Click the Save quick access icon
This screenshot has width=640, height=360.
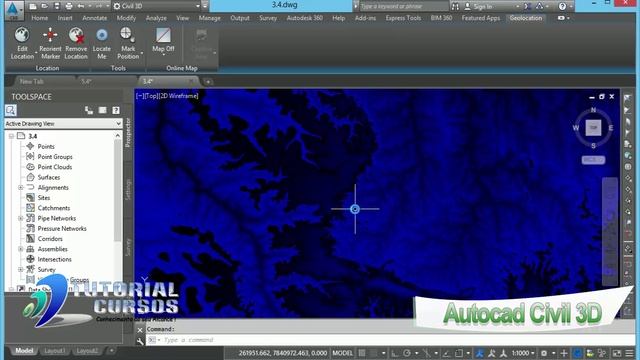[57, 6]
